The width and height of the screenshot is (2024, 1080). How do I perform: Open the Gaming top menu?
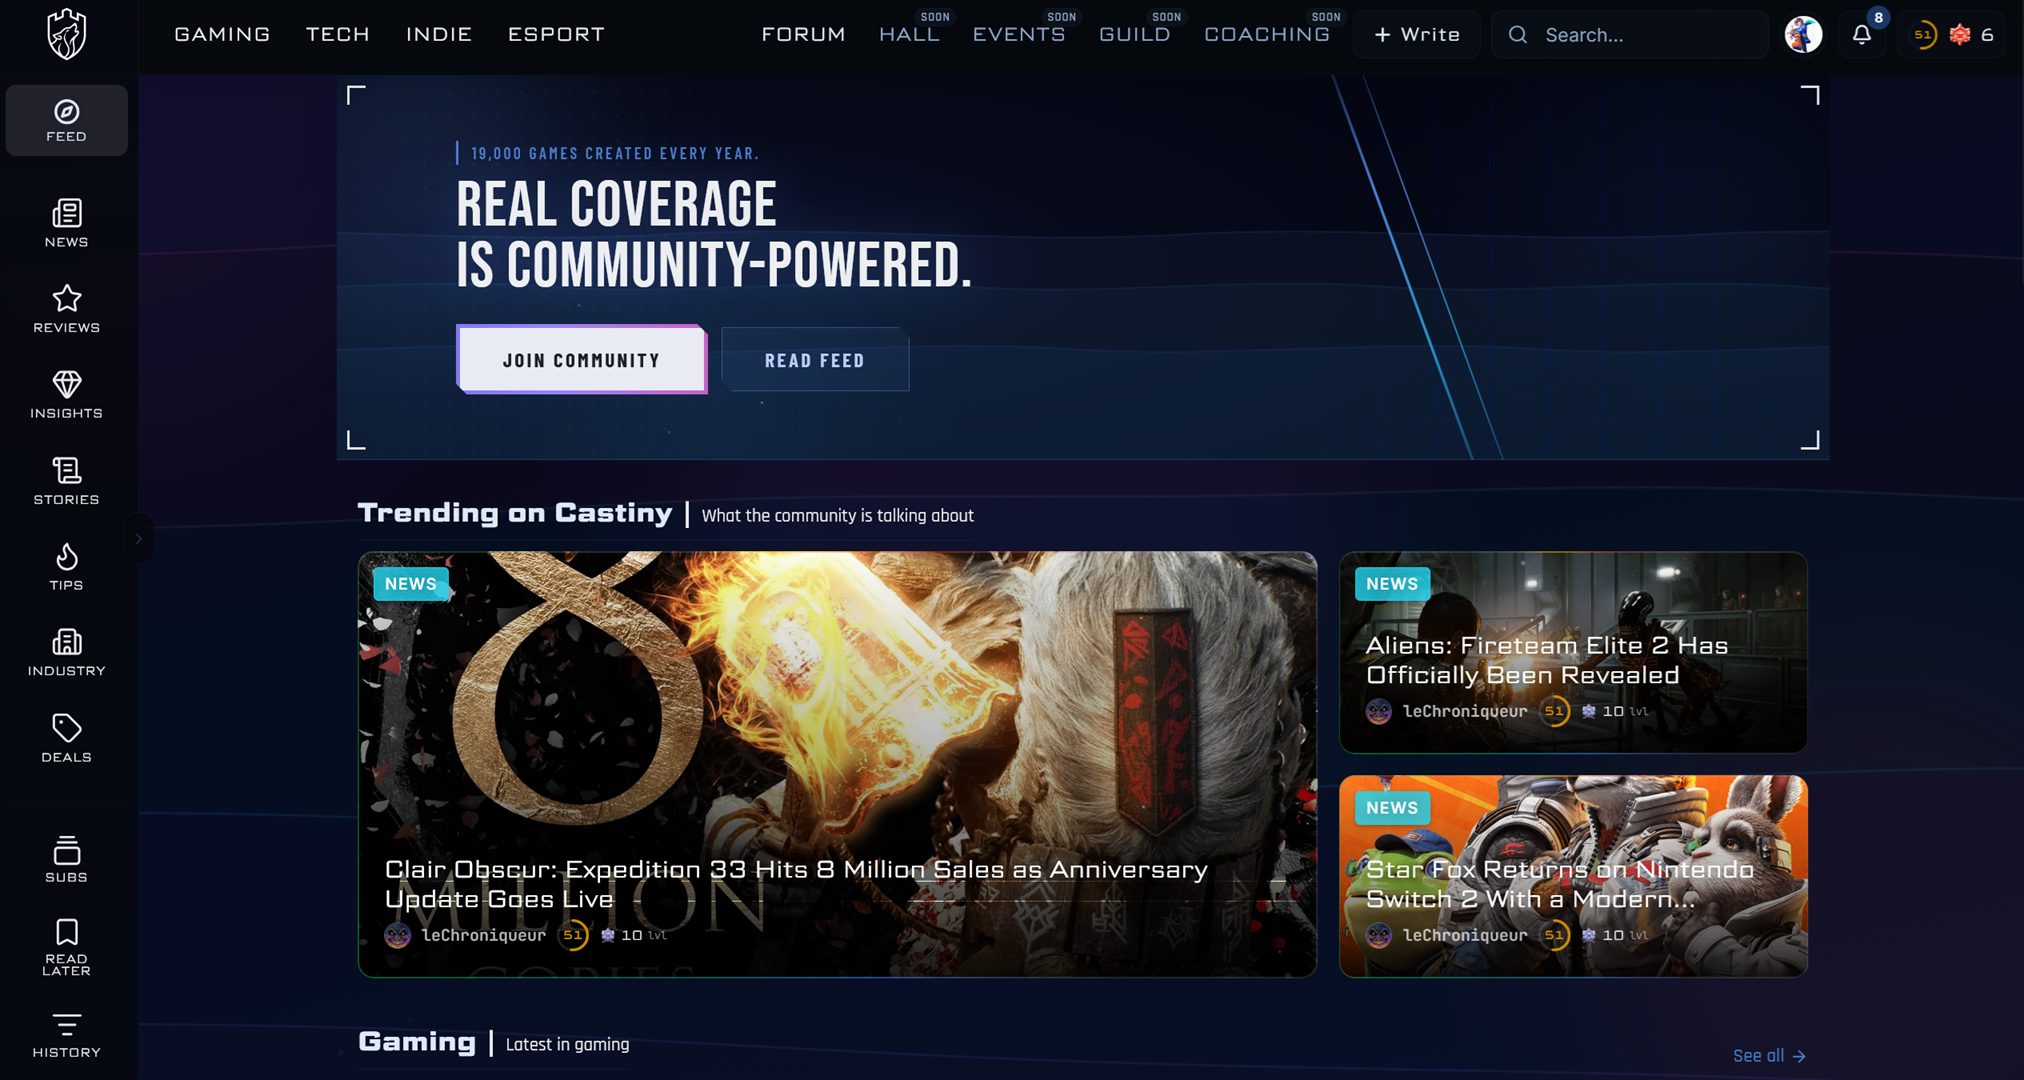pos(222,35)
